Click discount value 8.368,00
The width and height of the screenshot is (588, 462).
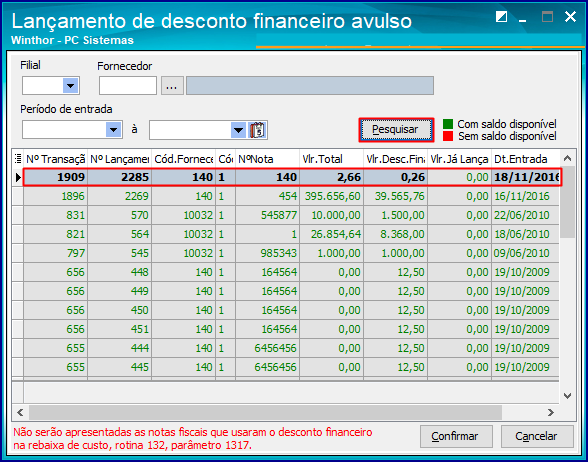pyautogui.click(x=396, y=234)
